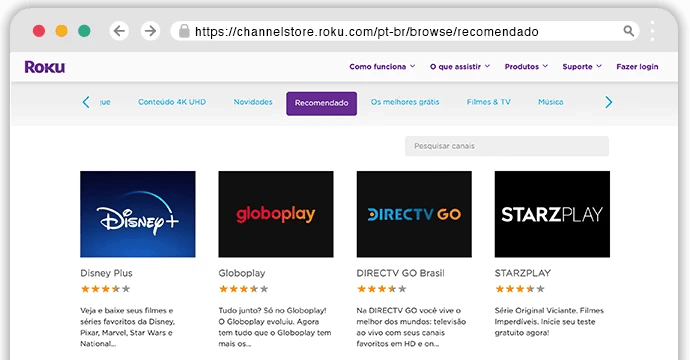Click the Globoplay title link
Screen dimensions: 690x360
242,273
